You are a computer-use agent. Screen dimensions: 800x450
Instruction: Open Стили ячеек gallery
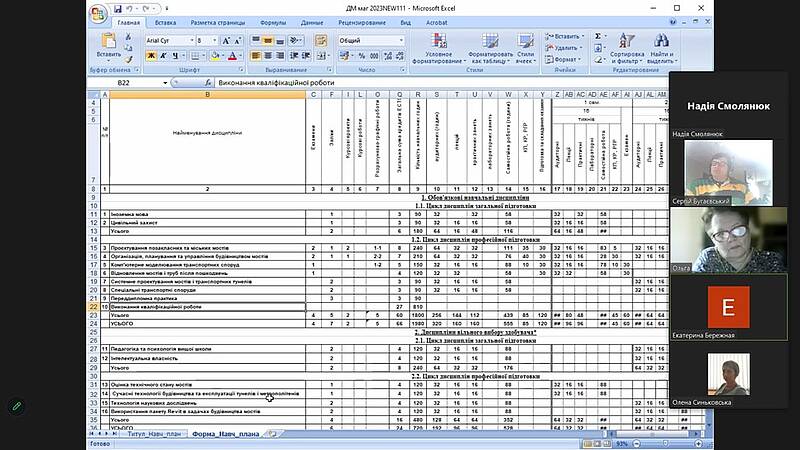[526, 48]
